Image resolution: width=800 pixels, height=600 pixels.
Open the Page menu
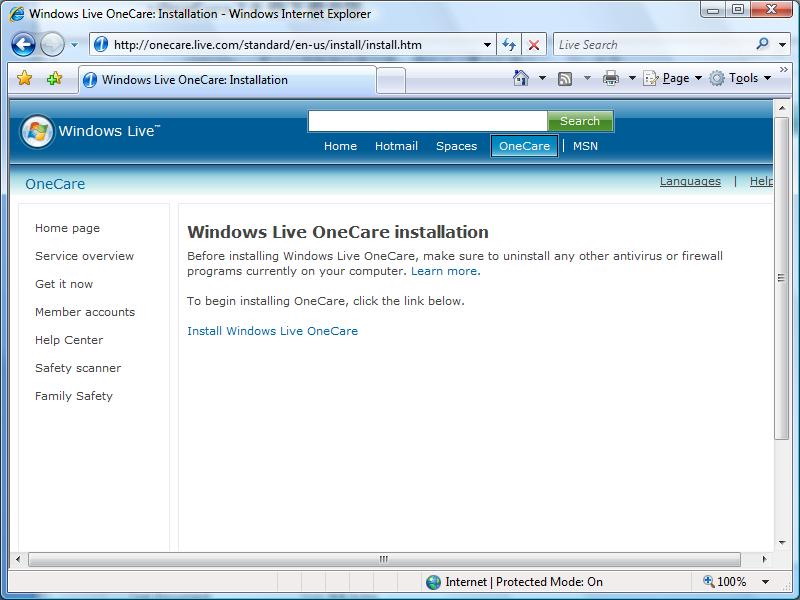[x=672, y=78]
